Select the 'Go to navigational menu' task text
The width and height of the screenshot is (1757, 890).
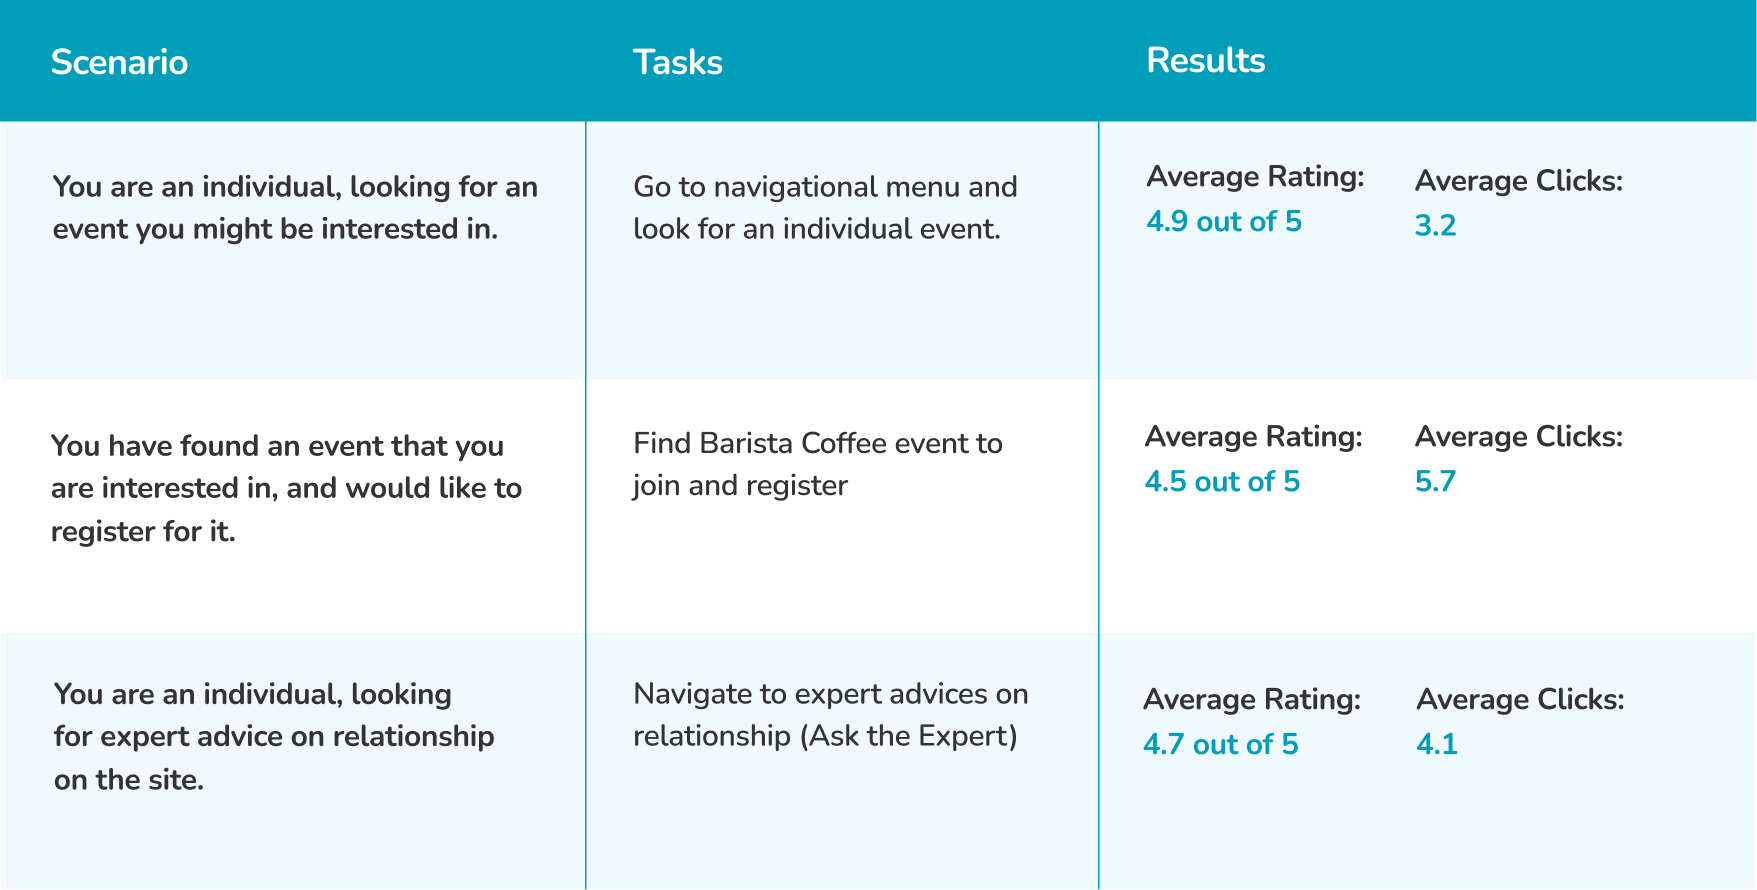coord(825,207)
